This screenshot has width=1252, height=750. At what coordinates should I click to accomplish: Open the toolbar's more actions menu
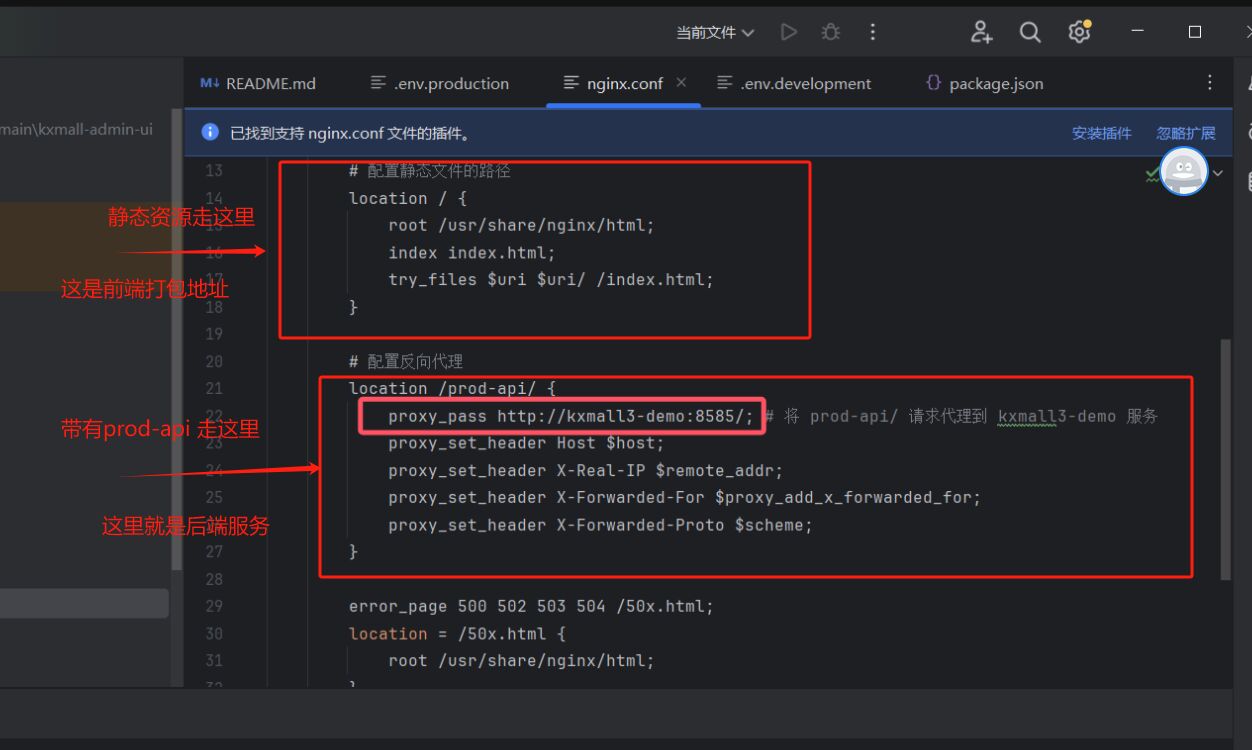coord(873,32)
